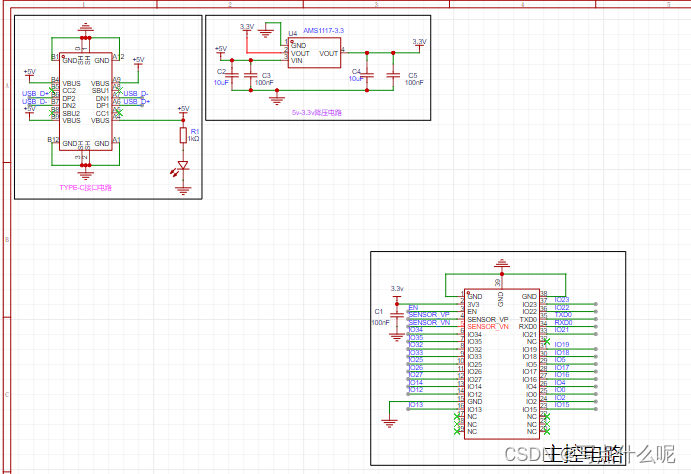
Task: Select the C3 designator label
Action: [x=266, y=75]
